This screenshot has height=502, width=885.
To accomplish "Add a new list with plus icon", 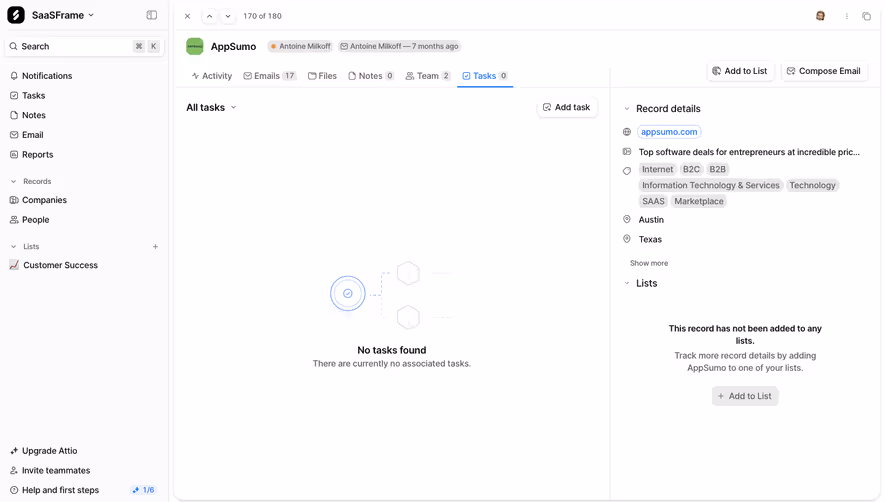I will (x=155, y=247).
